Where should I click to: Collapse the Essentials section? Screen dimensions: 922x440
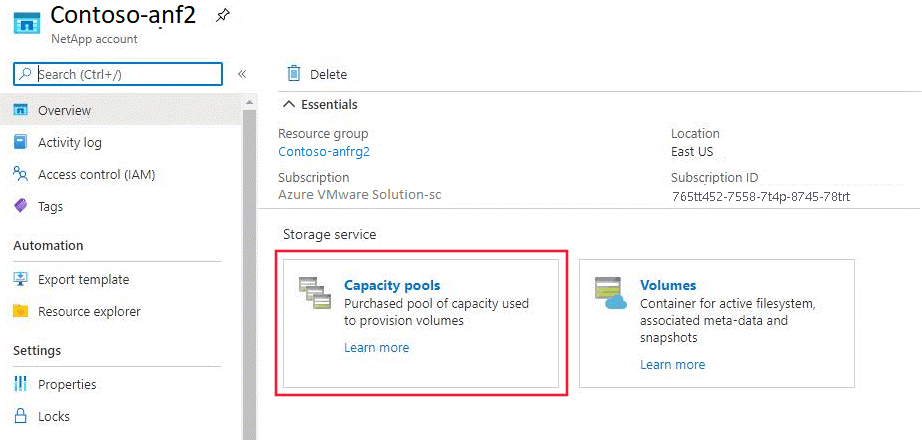pyautogui.click(x=289, y=104)
